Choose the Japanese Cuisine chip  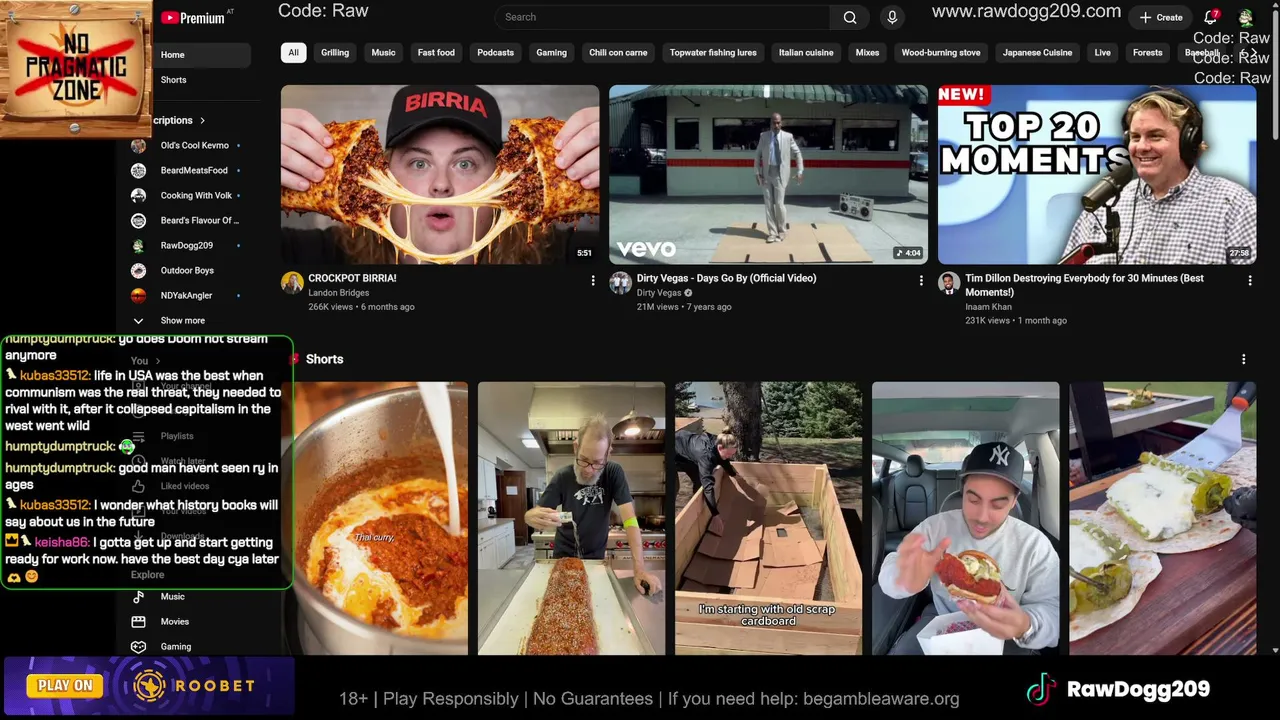click(x=1037, y=52)
